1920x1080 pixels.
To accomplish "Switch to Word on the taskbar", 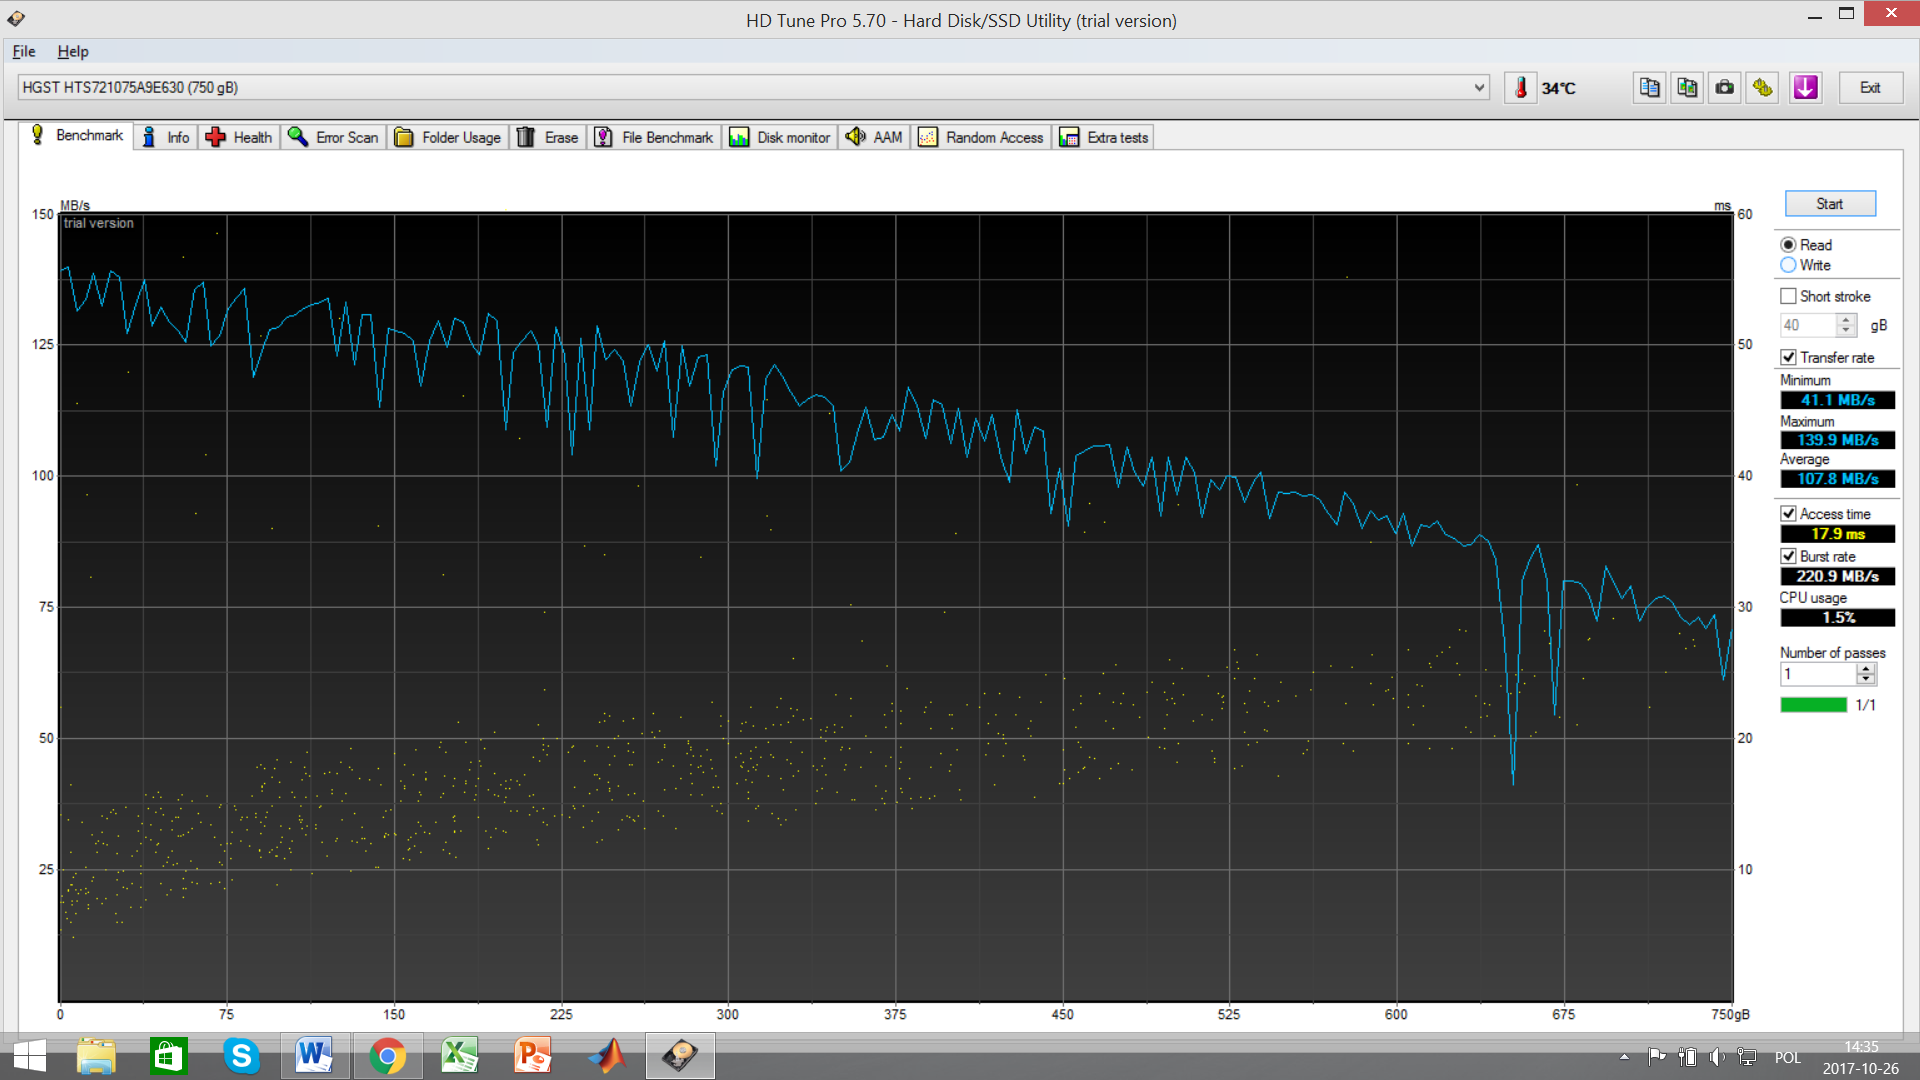I will pyautogui.click(x=314, y=1056).
